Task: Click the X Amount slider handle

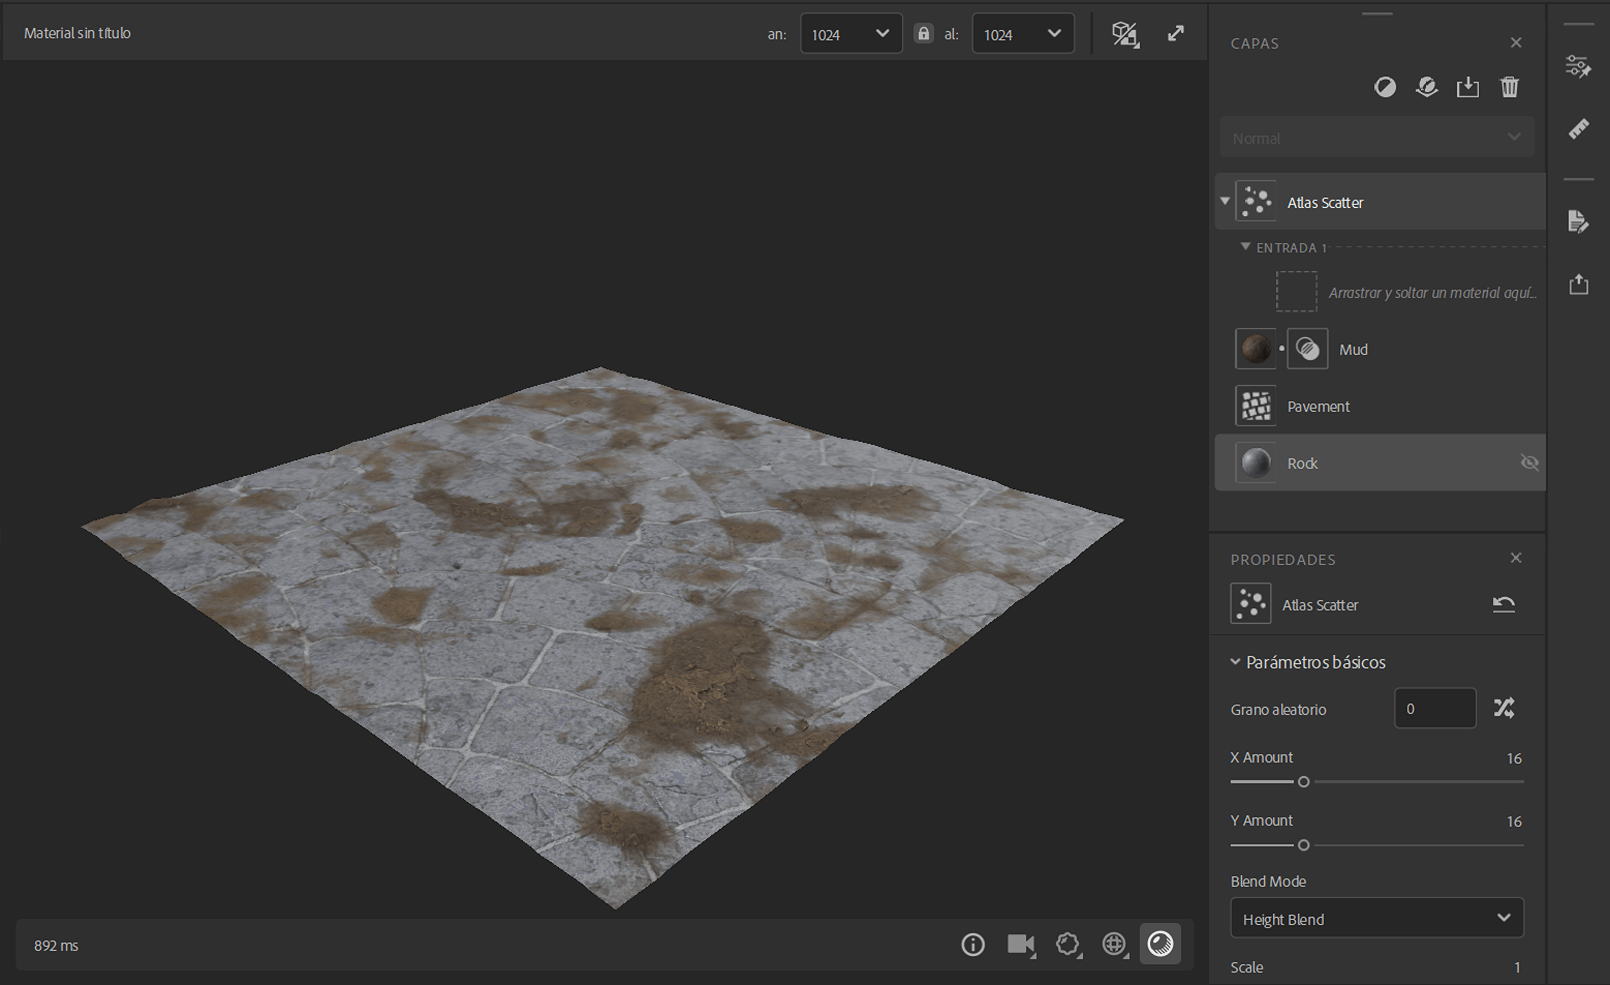Action: coord(1303,782)
